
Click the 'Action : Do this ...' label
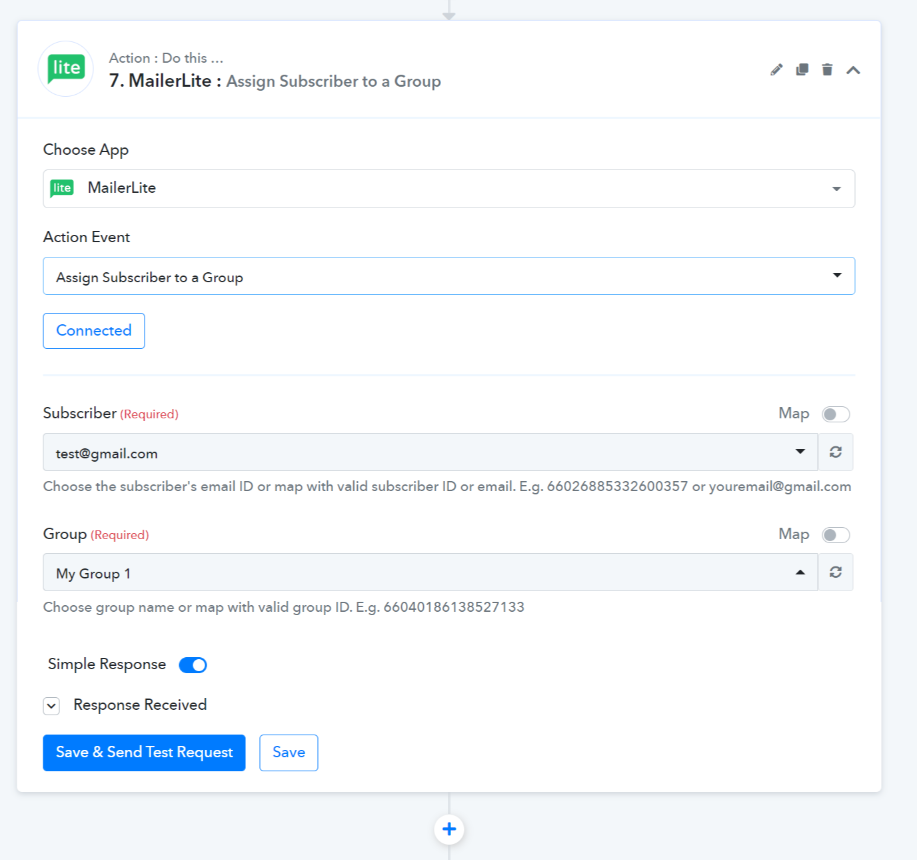(166, 58)
